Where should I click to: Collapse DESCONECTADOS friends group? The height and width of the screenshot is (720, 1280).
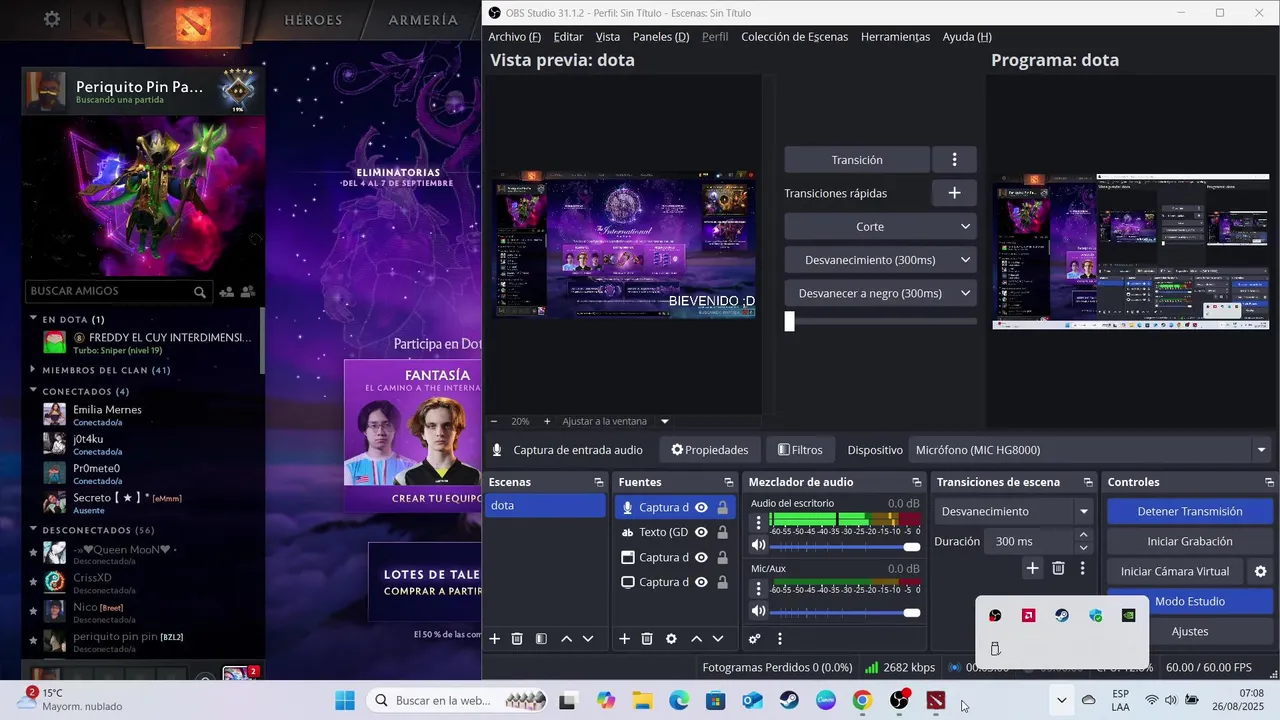[x=33, y=529]
